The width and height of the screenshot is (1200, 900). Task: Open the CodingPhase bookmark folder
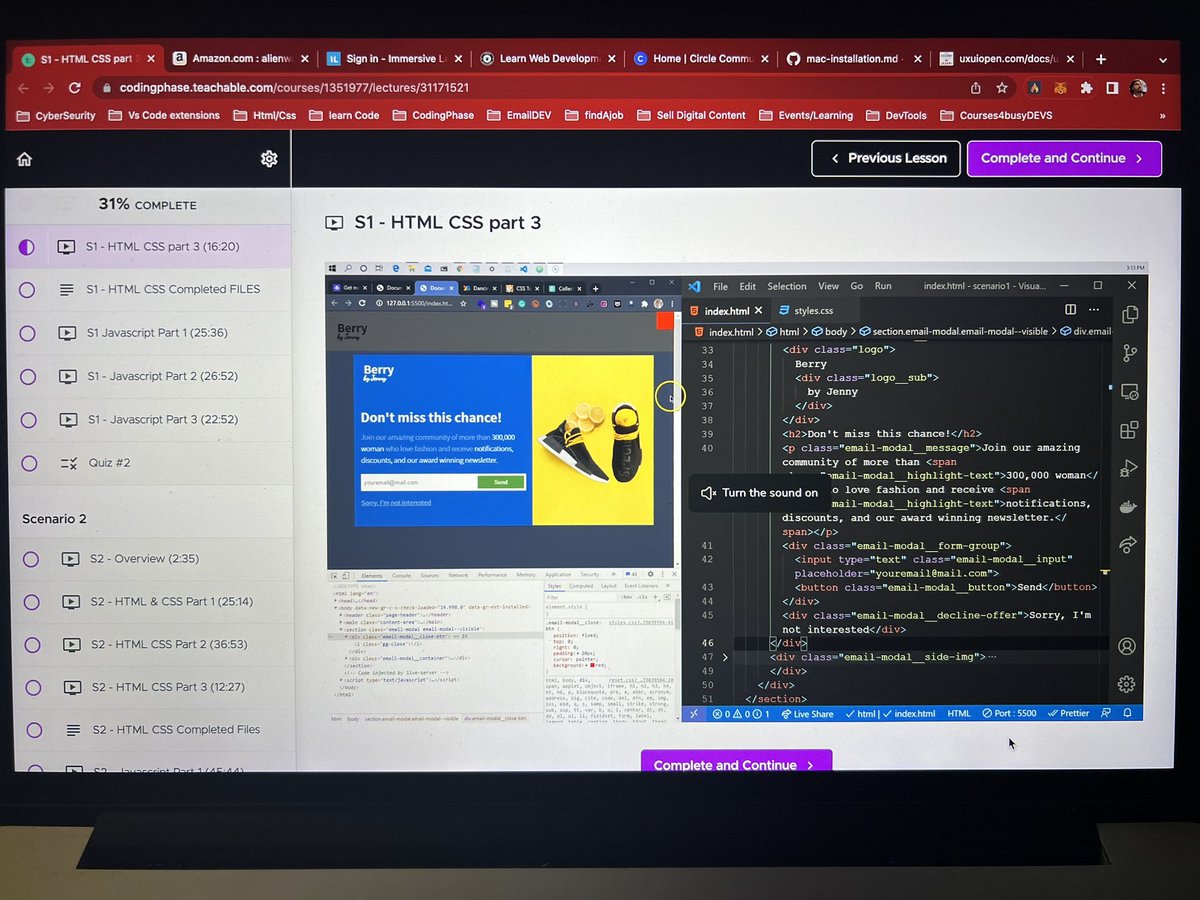(x=432, y=116)
